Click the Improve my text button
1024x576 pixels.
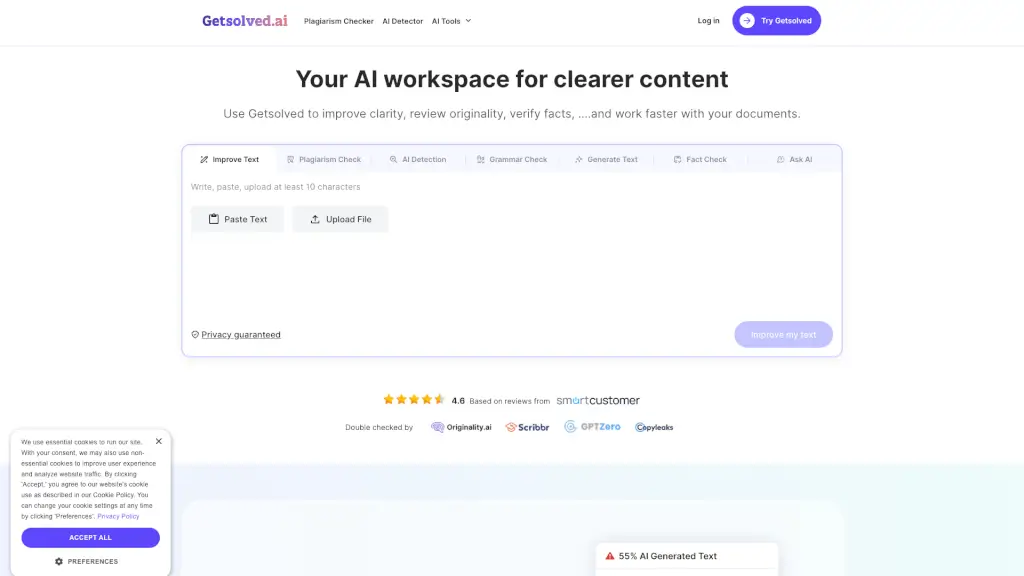click(783, 334)
